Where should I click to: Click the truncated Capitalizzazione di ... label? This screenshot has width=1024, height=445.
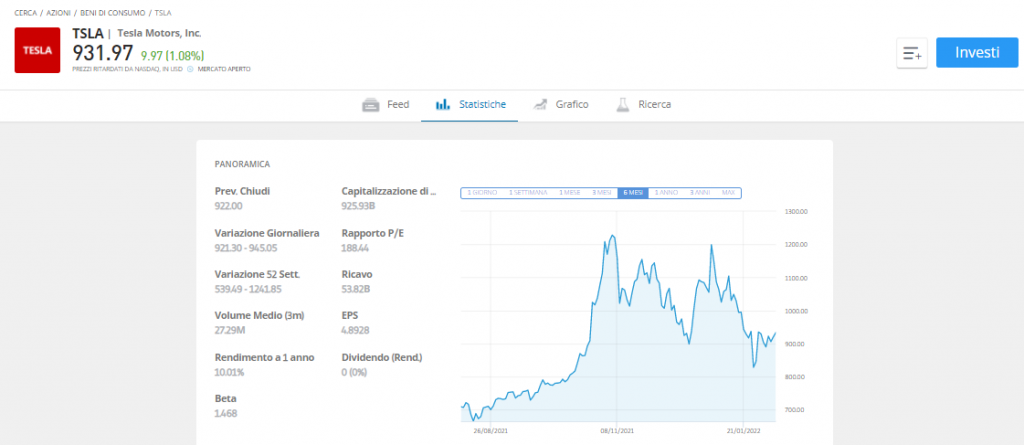389,191
